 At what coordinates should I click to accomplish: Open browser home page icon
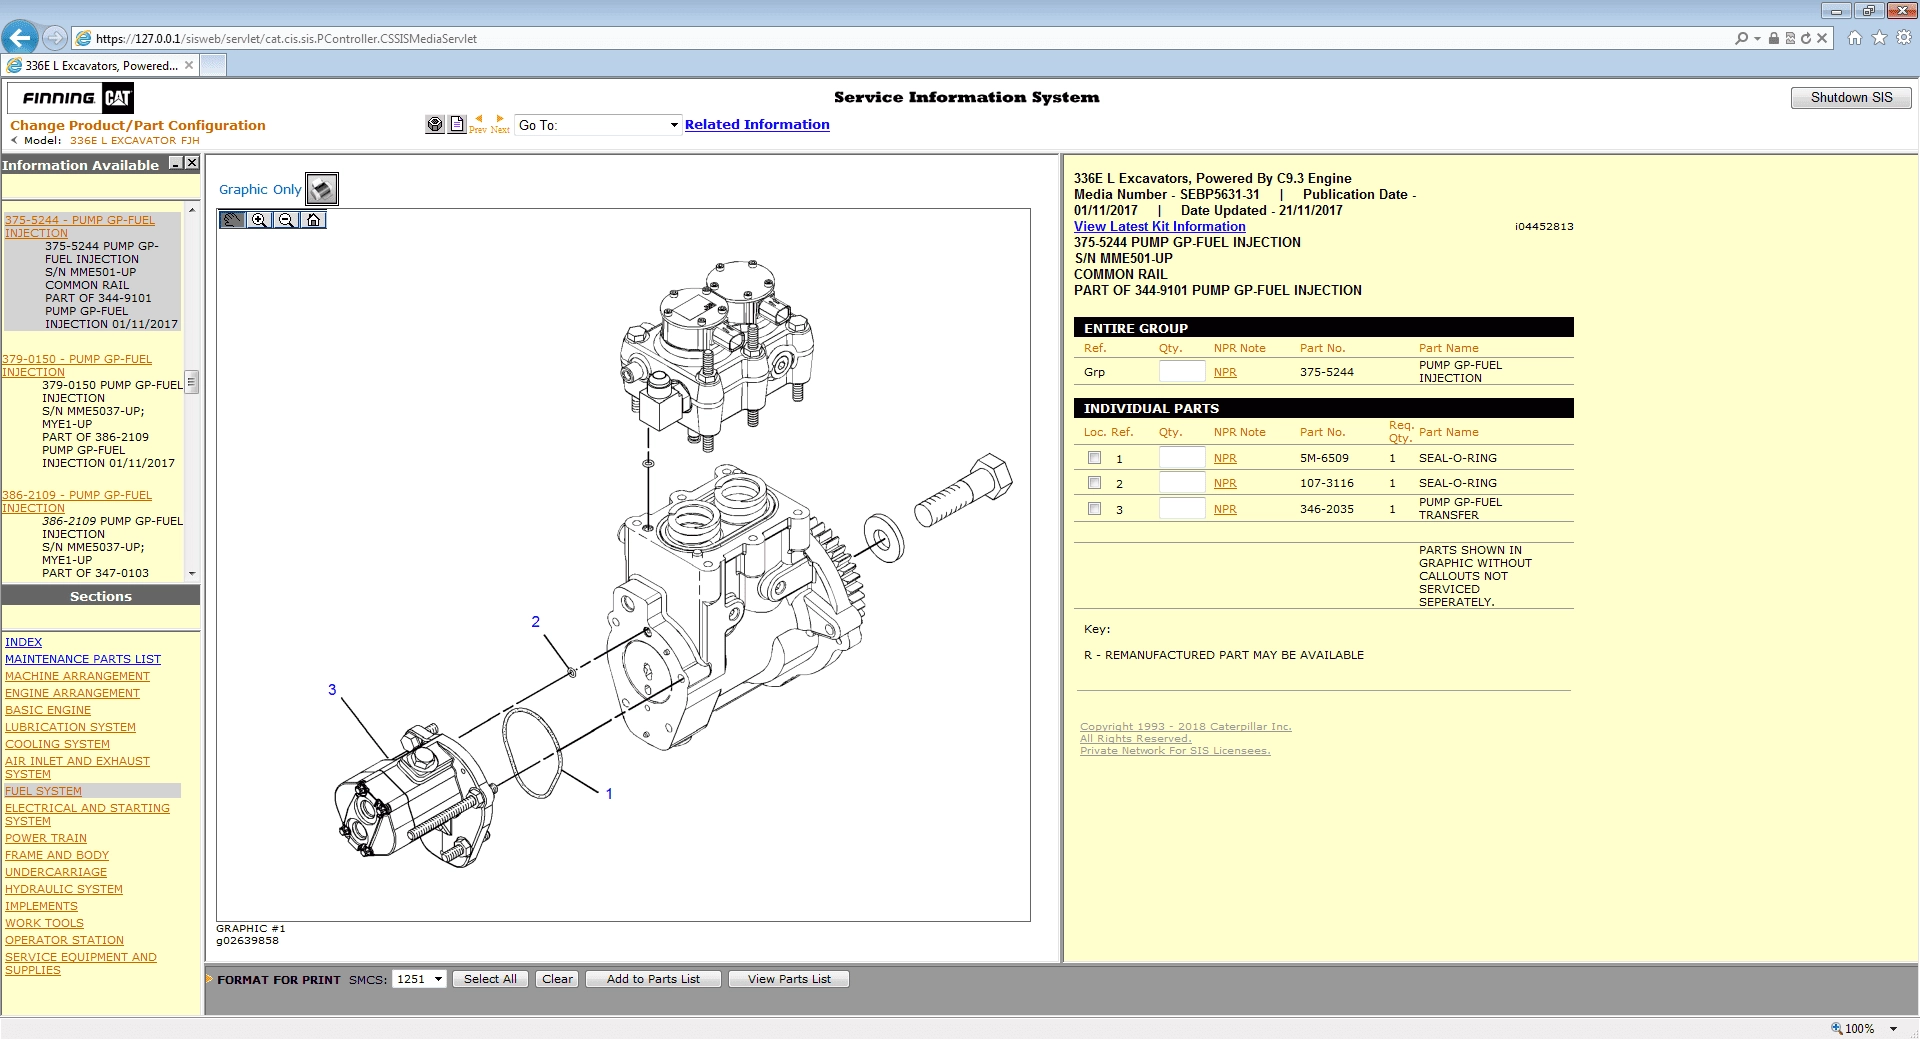click(1855, 38)
